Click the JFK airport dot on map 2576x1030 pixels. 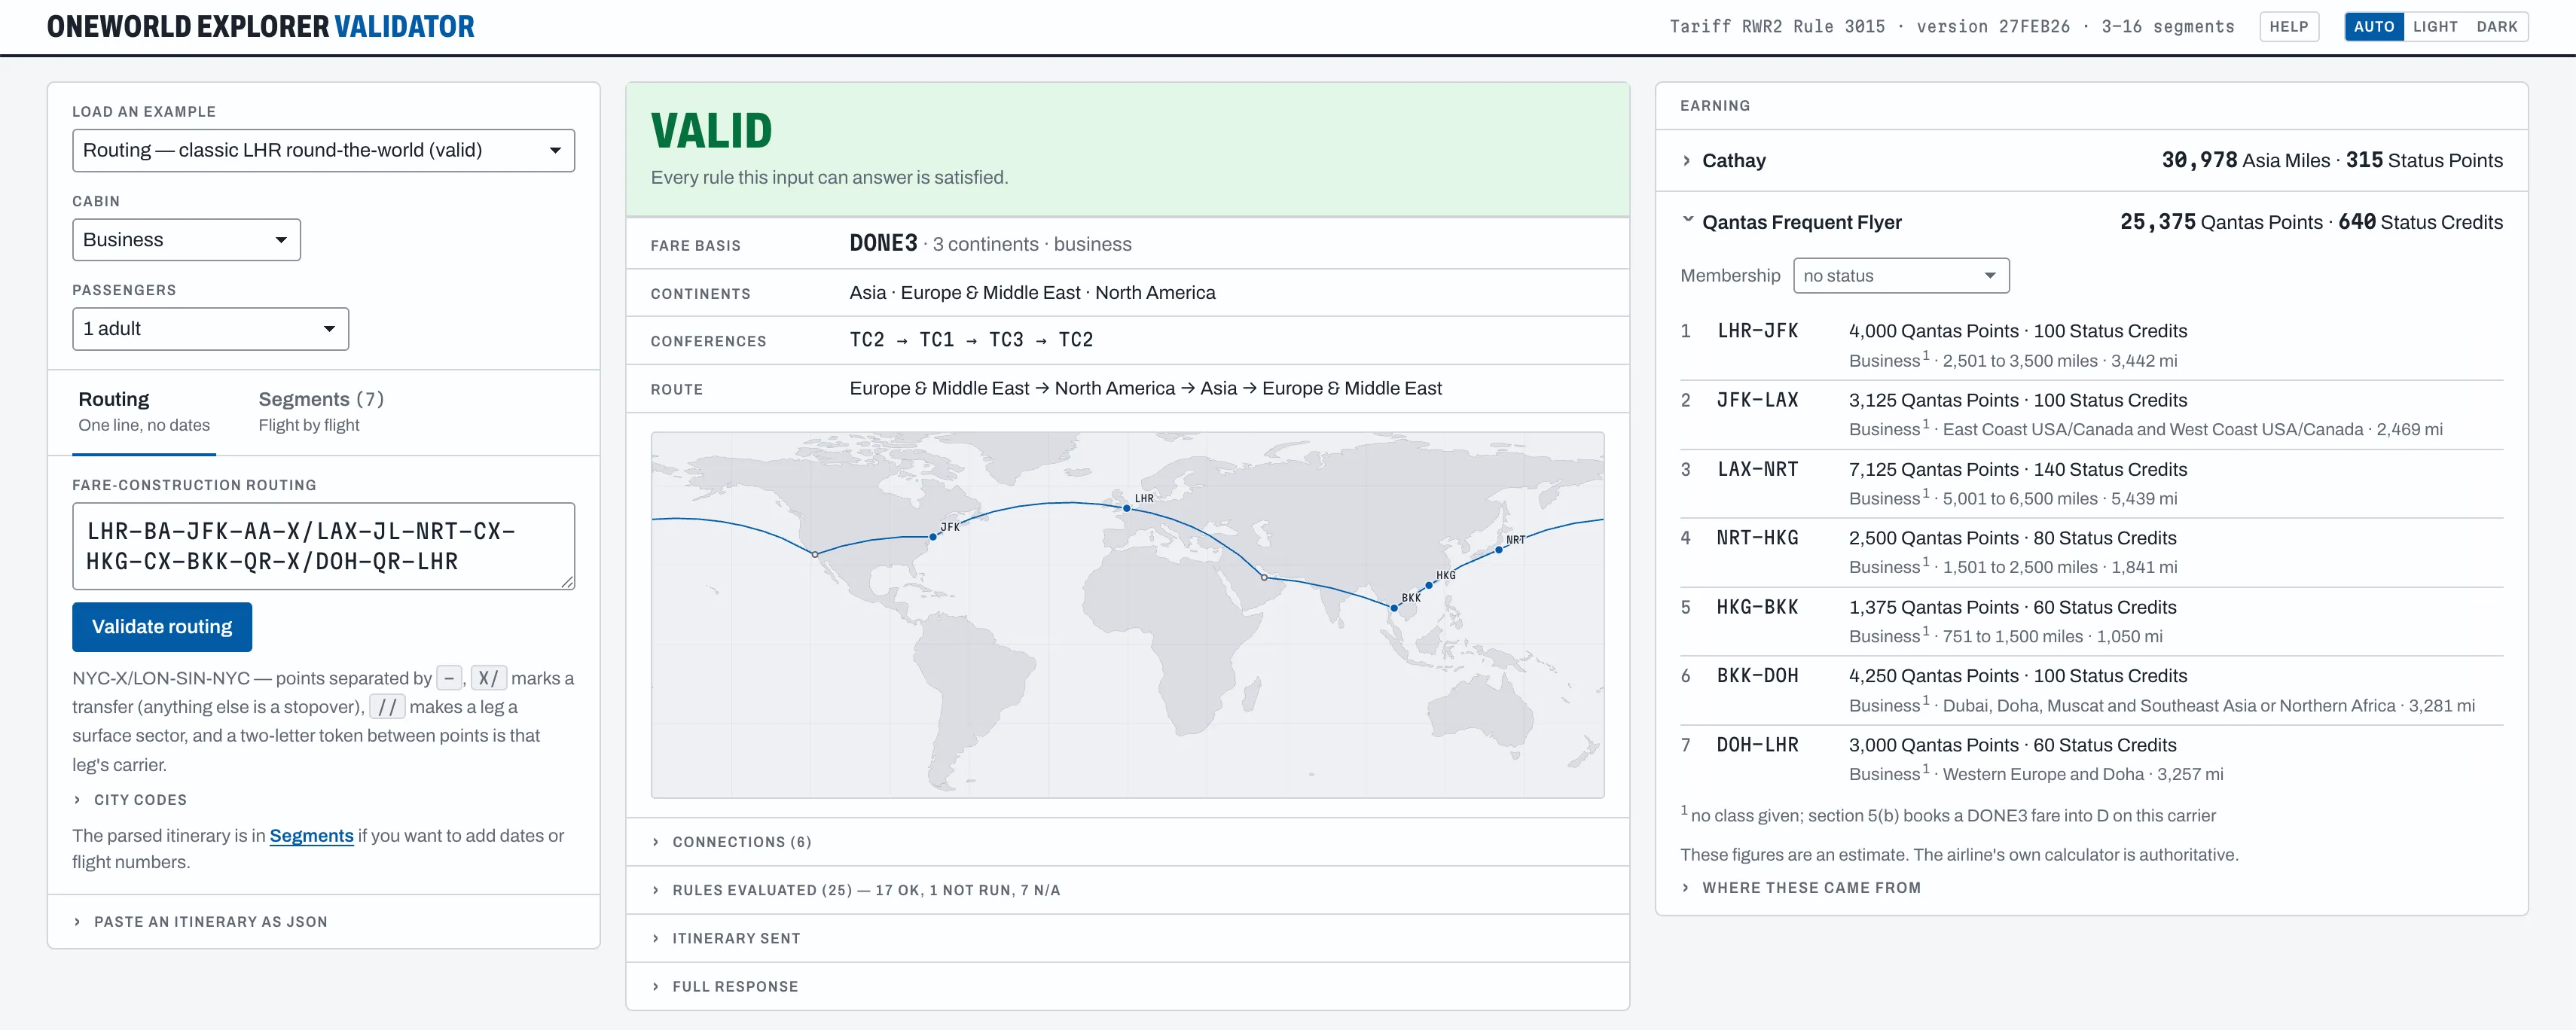(933, 537)
